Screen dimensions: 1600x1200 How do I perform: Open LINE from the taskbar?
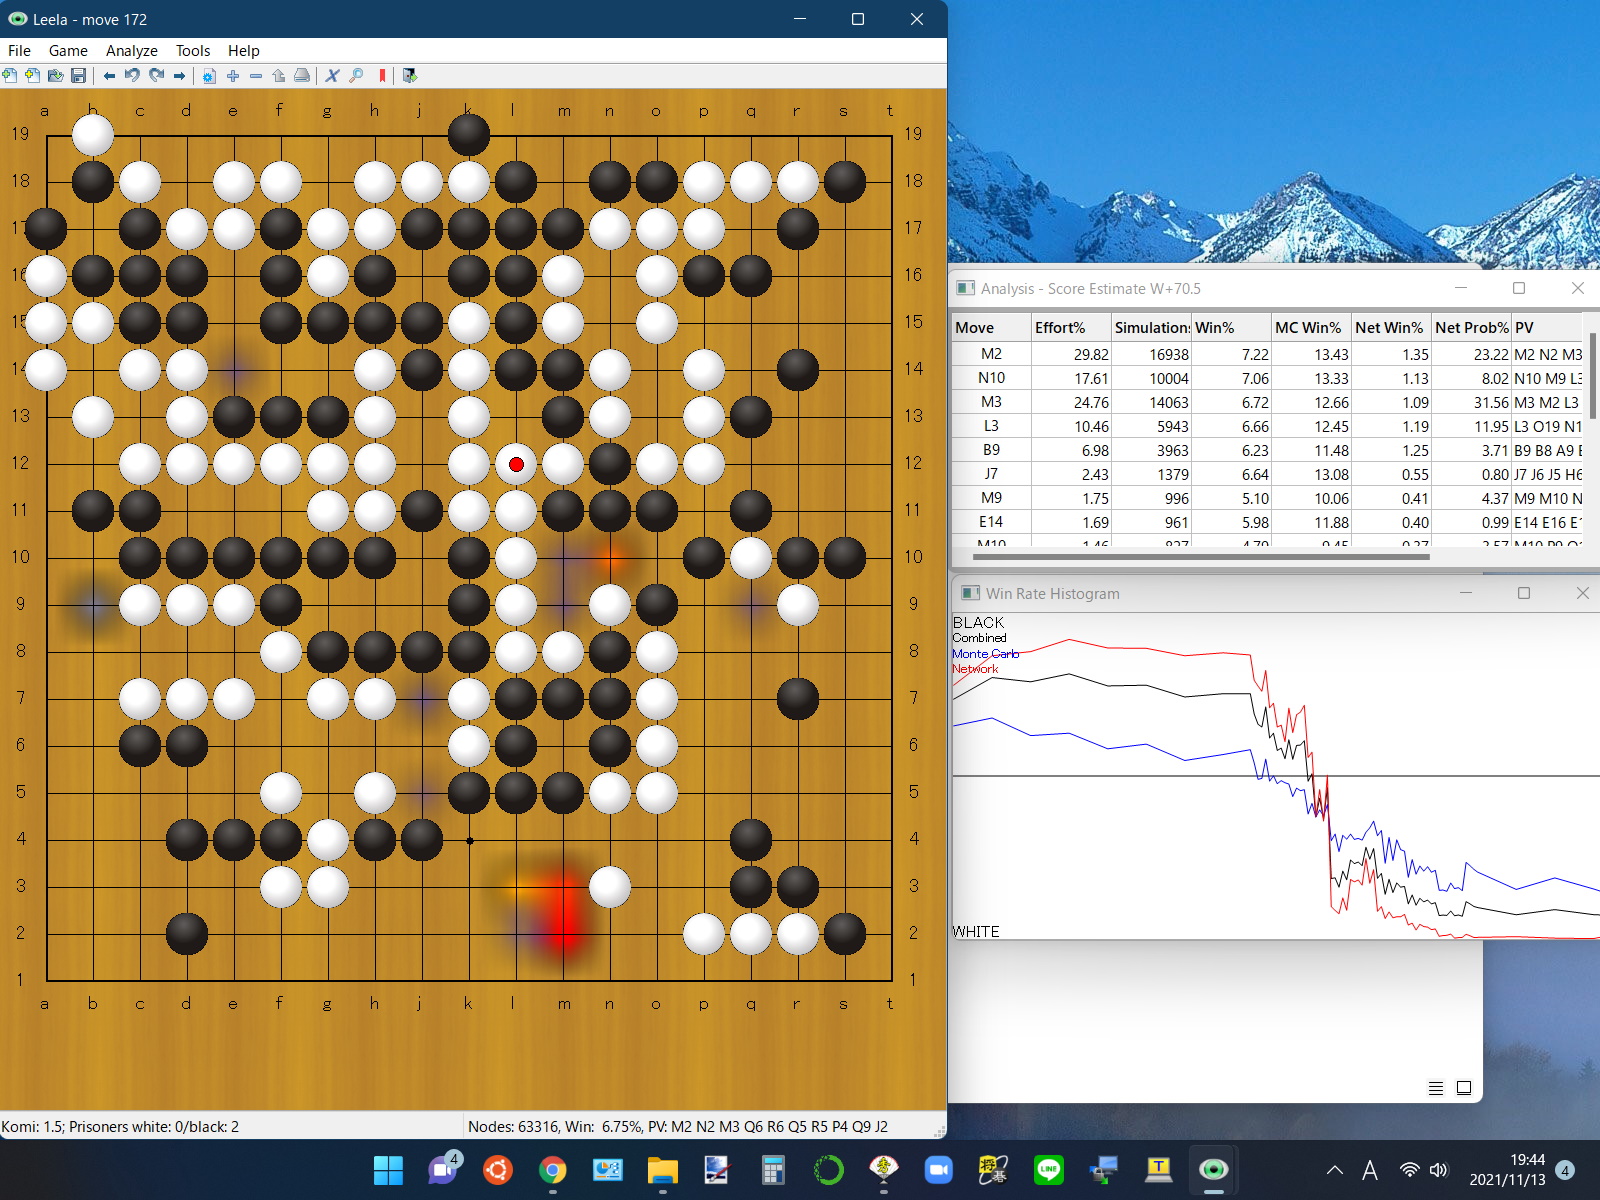[1048, 1170]
